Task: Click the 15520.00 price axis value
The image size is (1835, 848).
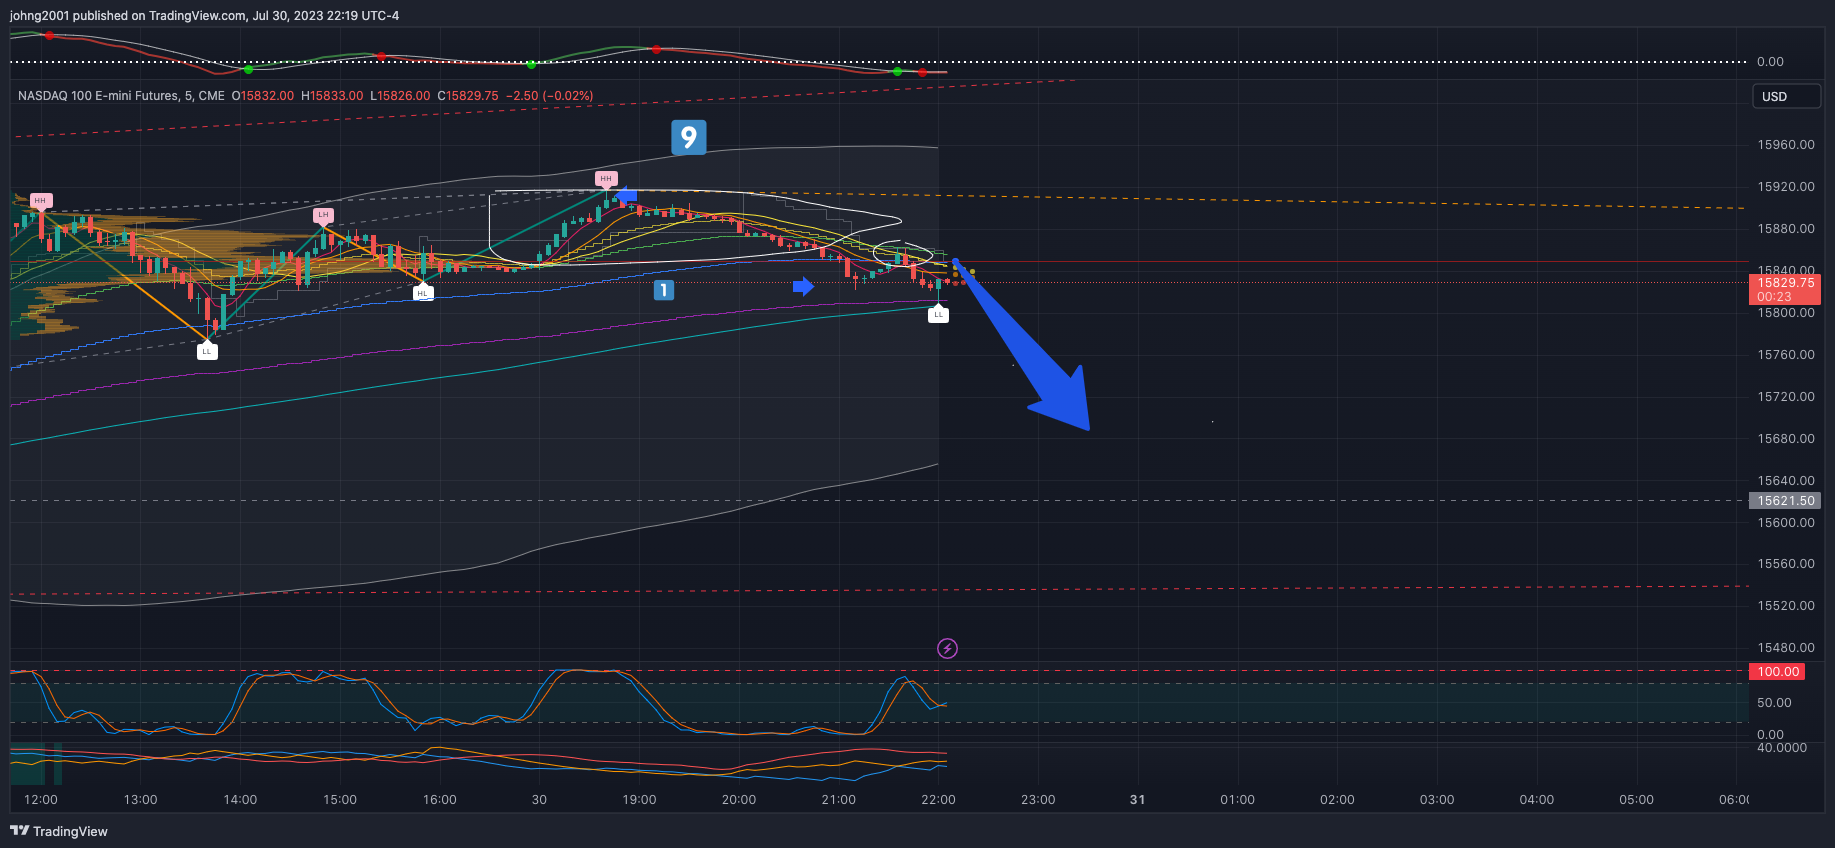Action: [x=1786, y=606]
